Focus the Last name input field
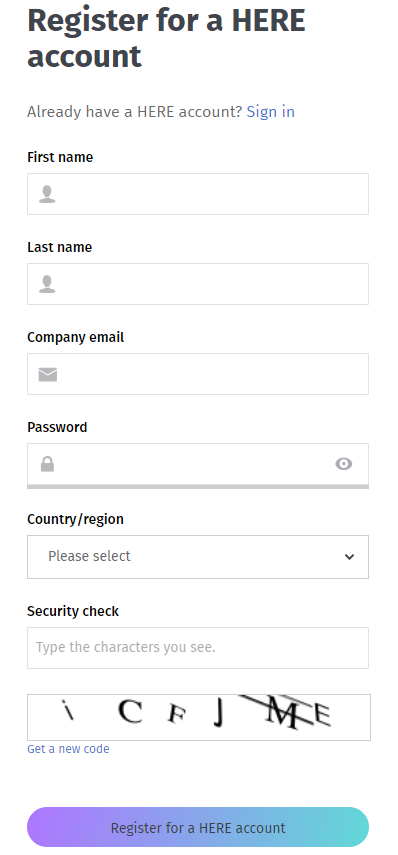 pyautogui.click(x=198, y=284)
